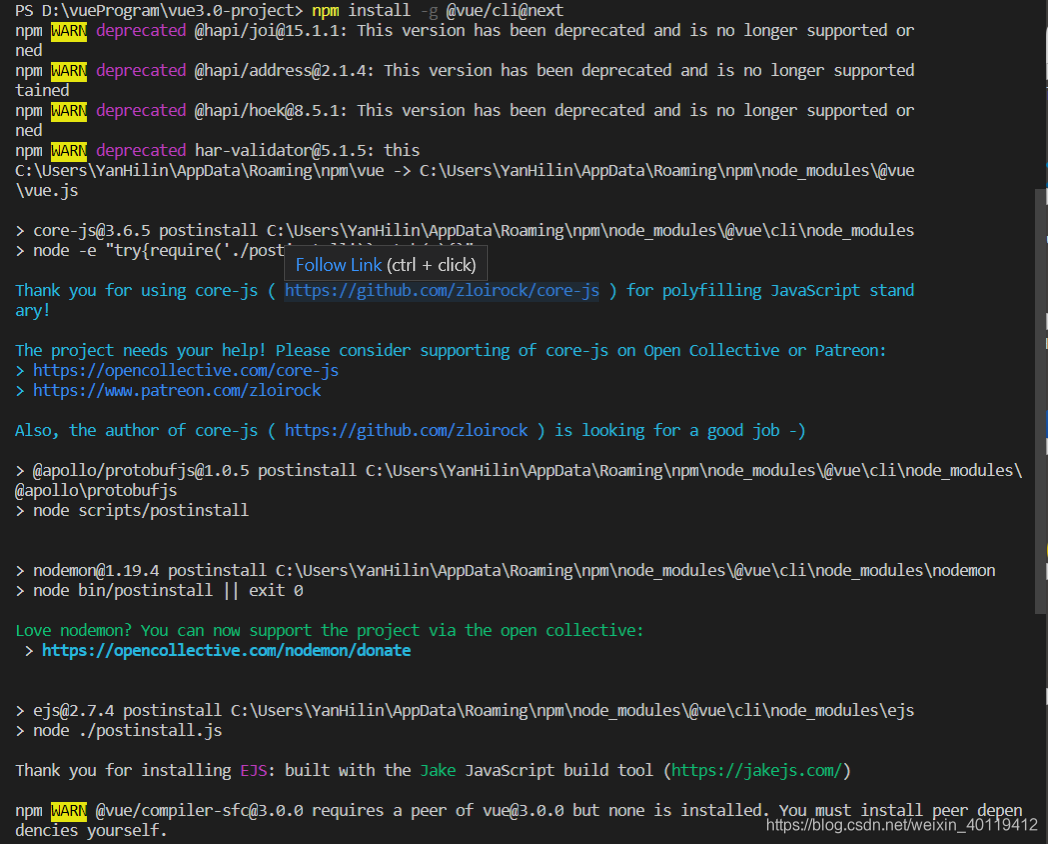Click 'The project needs your help!' line
This screenshot has width=1048, height=844.
click(450, 351)
